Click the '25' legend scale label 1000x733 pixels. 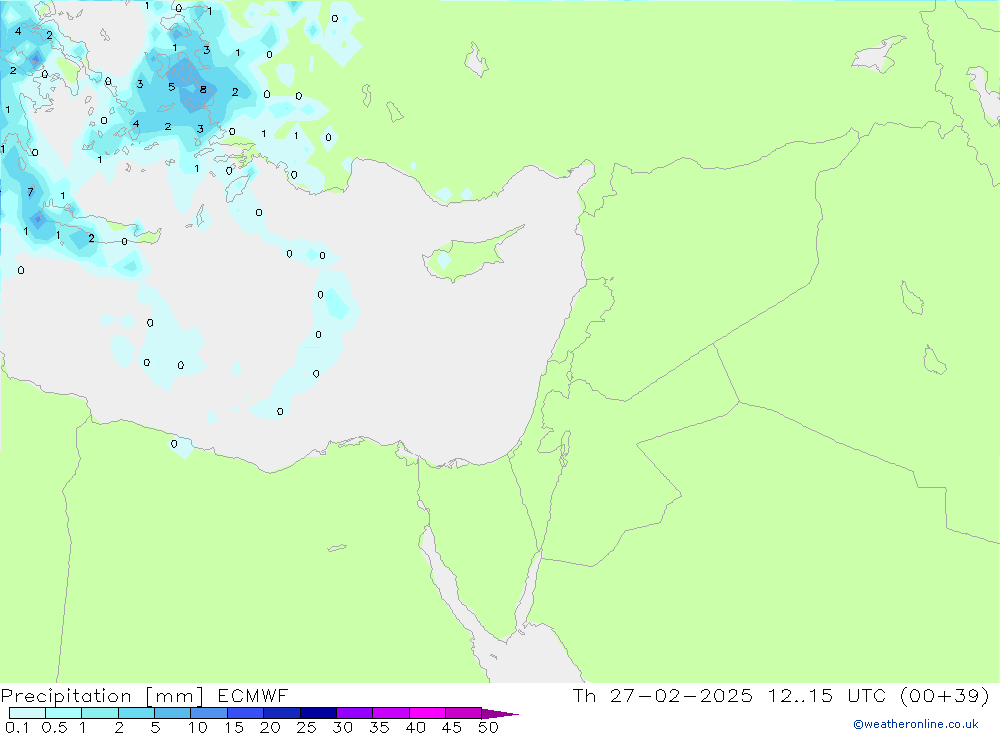click(x=307, y=727)
